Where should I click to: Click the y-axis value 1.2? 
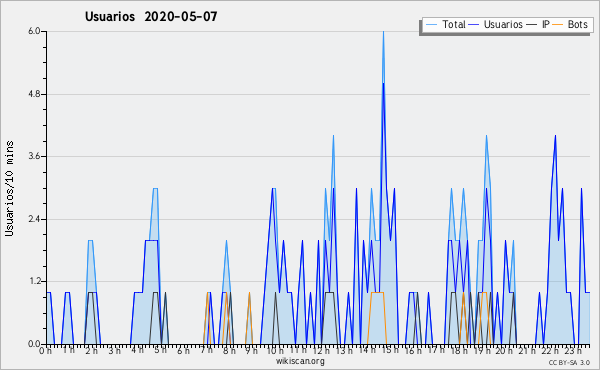34,282
